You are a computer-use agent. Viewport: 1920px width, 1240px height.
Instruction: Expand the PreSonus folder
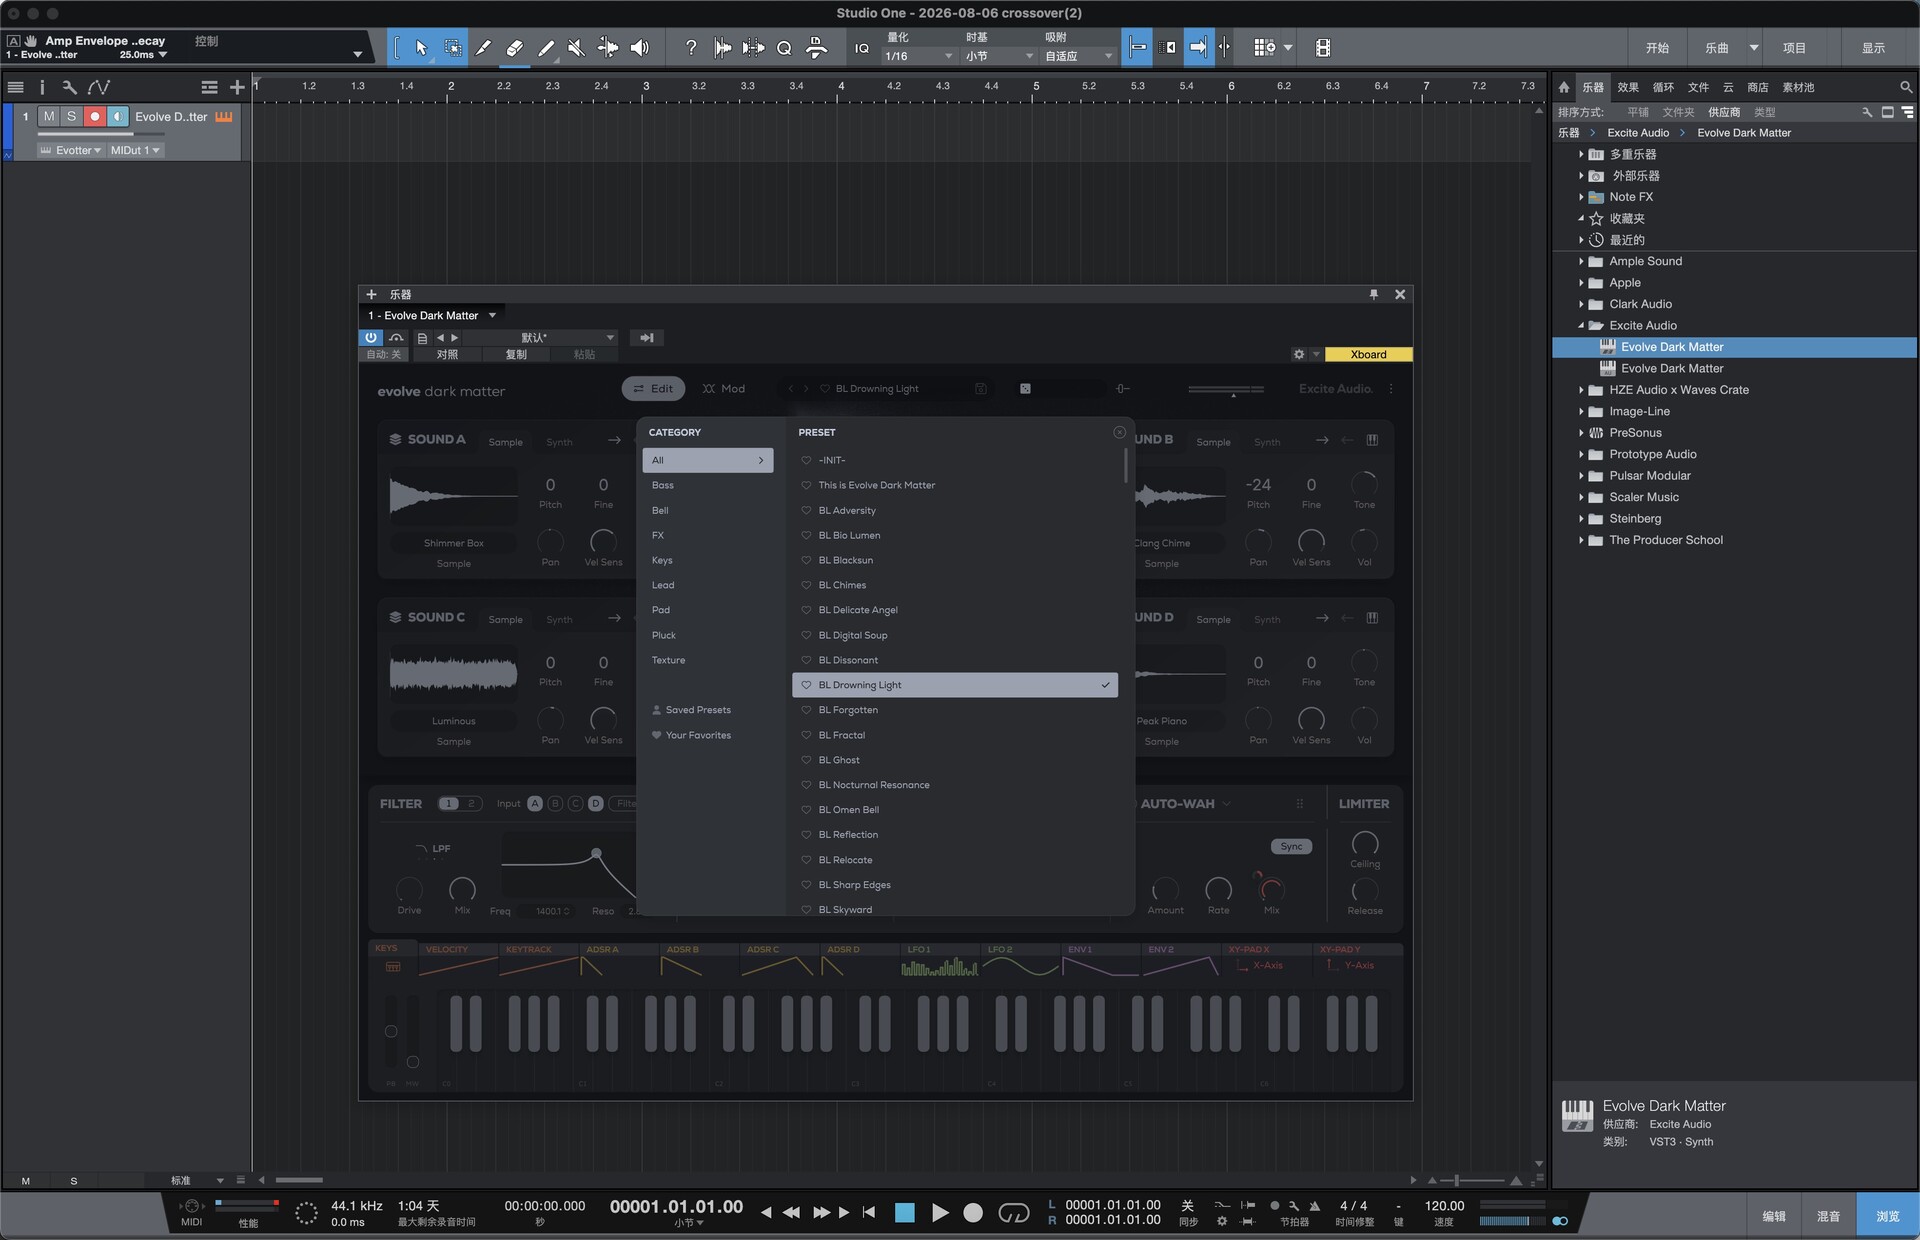[1581, 433]
